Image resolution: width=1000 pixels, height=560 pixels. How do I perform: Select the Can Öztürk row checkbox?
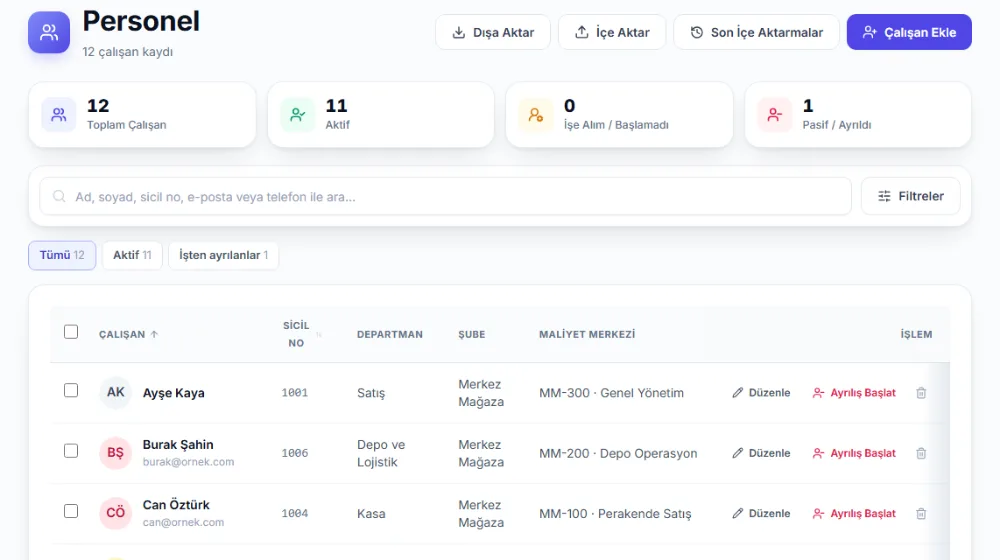pyautogui.click(x=71, y=512)
